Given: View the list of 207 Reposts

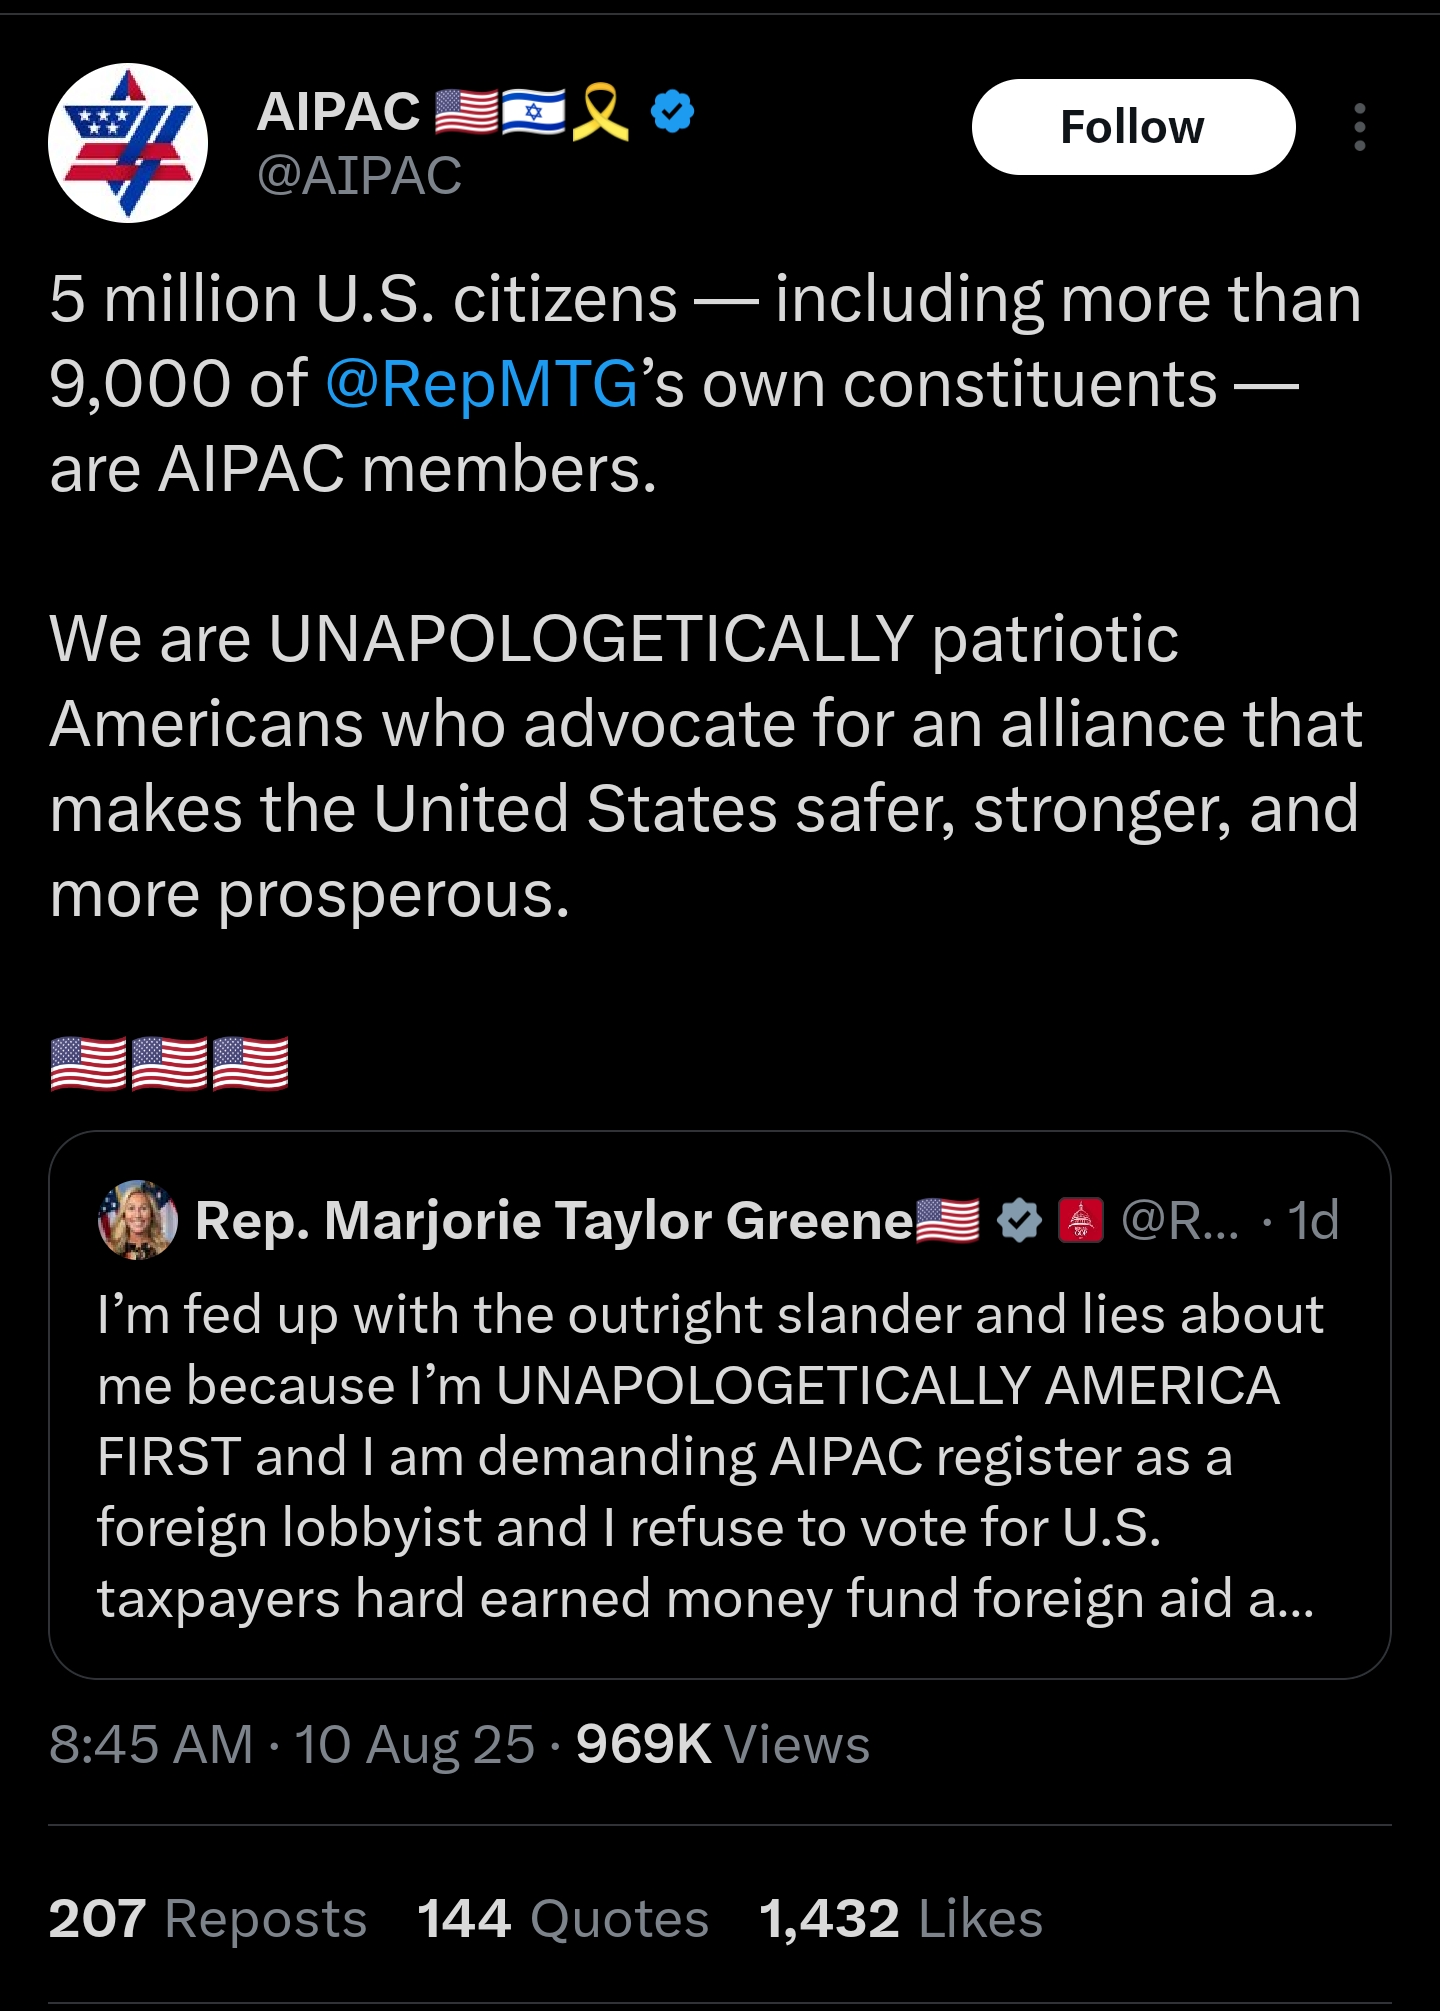Looking at the screenshot, I should (x=207, y=1919).
